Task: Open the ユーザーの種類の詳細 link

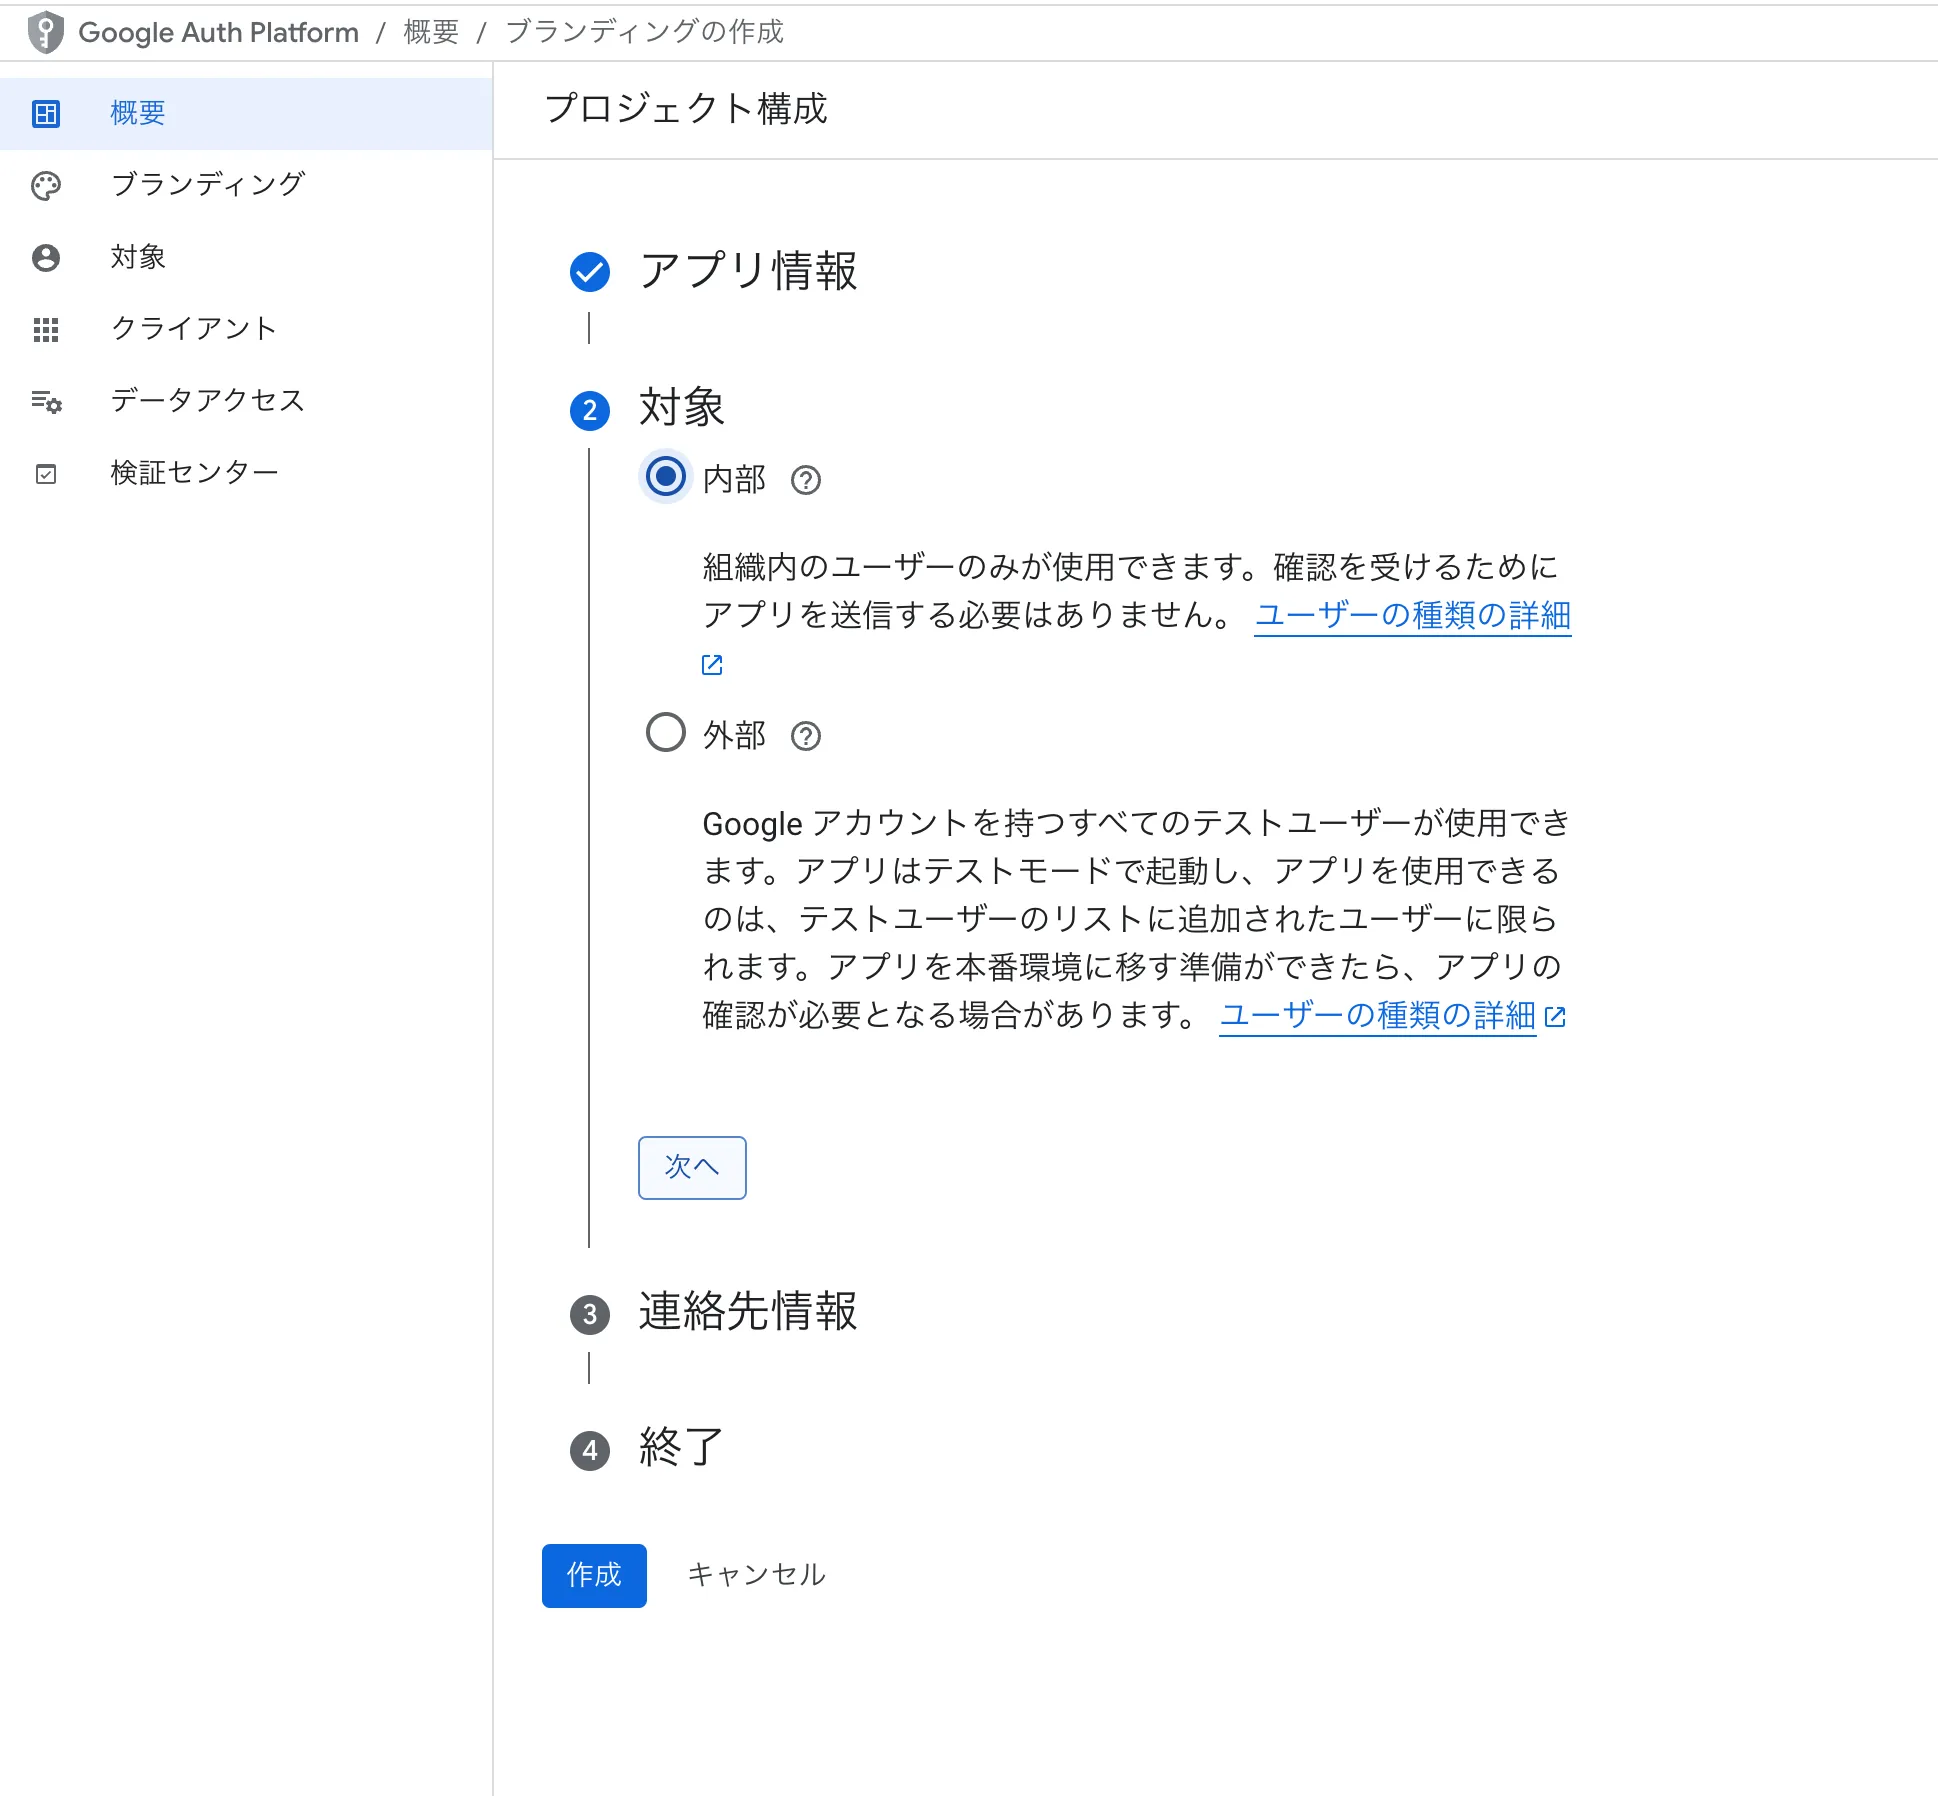Action: [1412, 614]
